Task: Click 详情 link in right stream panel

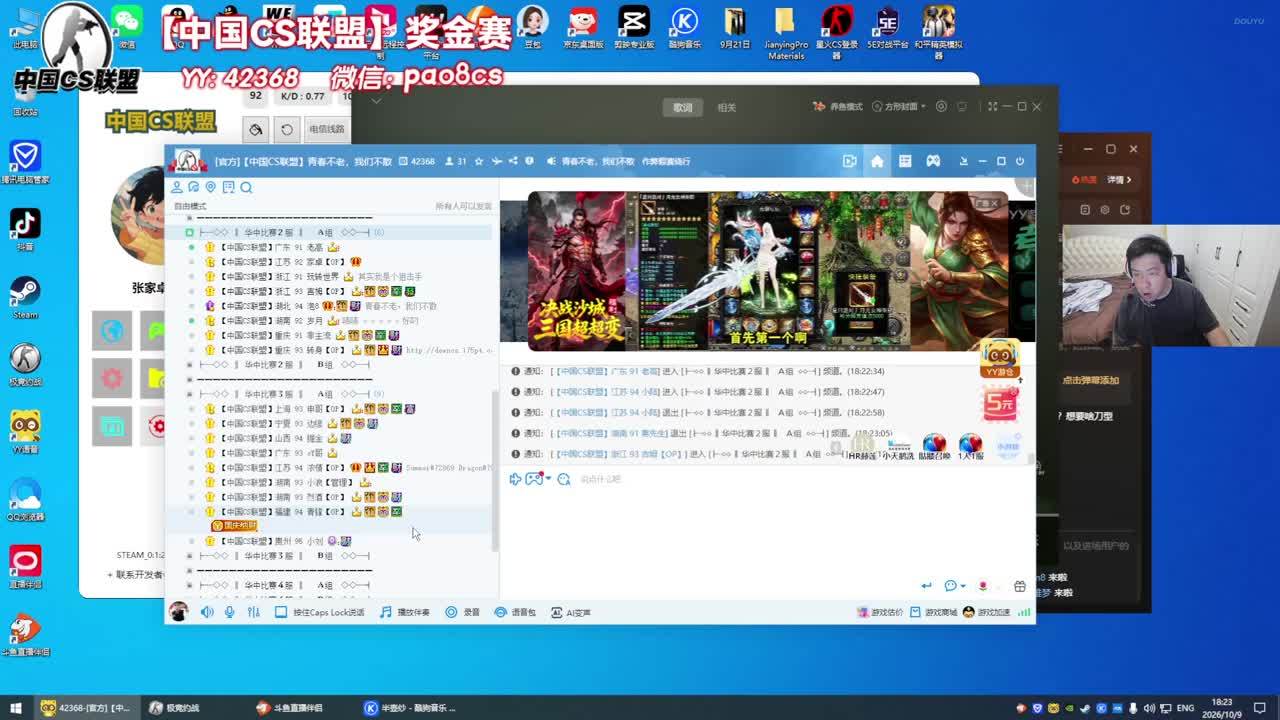Action: (x=1119, y=180)
